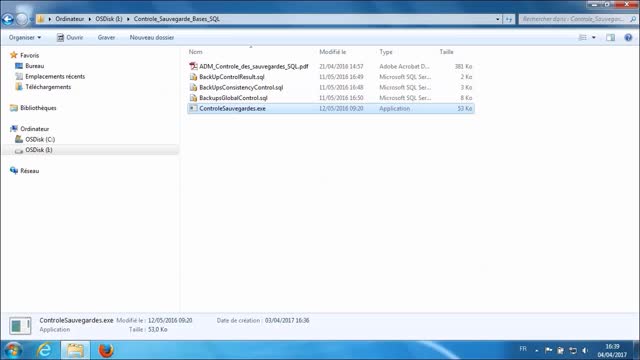Open the address bar history dropdown
This screenshot has width=640, height=360.
tap(498, 19)
